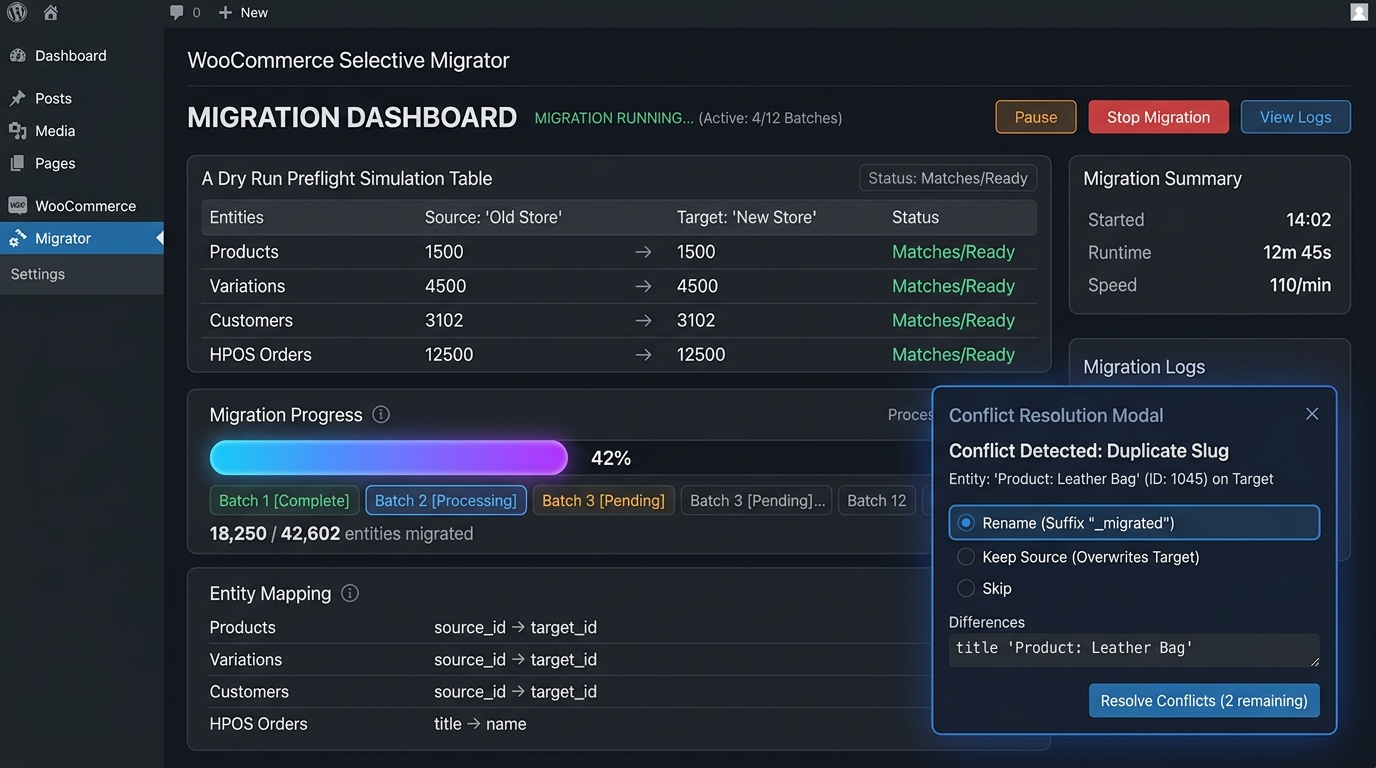Click the Speed value 110/min
The height and width of the screenshot is (768, 1376).
(x=1300, y=285)
